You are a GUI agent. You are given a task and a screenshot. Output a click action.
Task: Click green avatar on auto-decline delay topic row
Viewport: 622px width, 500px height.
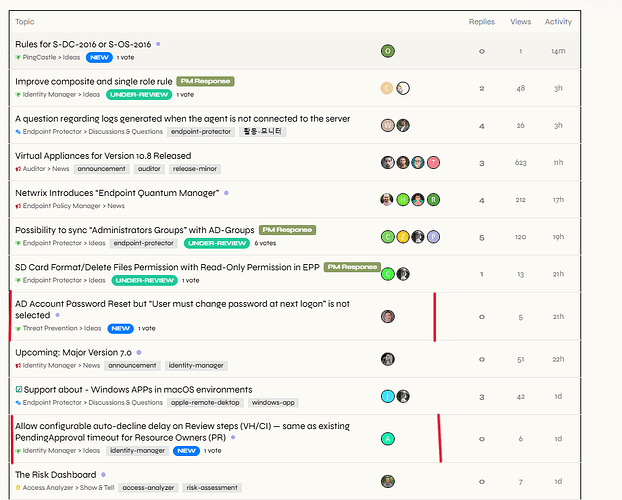click(x=388, y=438)
